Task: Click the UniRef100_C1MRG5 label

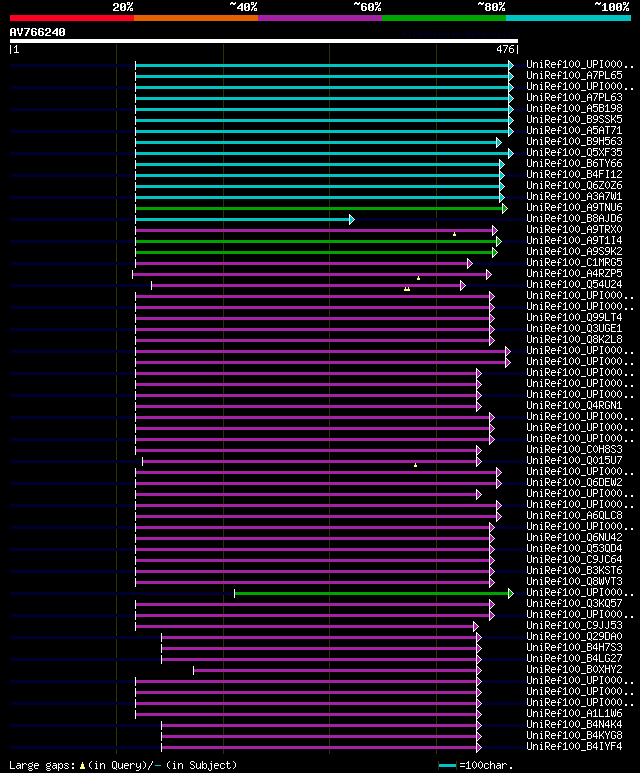Action: click(574, 263)
